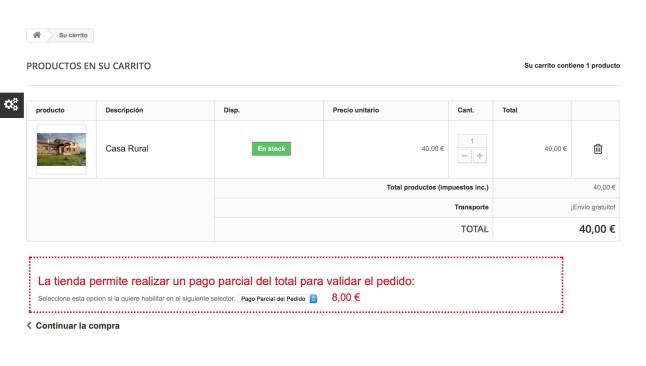The width and height of the screenshot is (646, 366).
Task: Click the Disp. column header
Action: (232, 110)
